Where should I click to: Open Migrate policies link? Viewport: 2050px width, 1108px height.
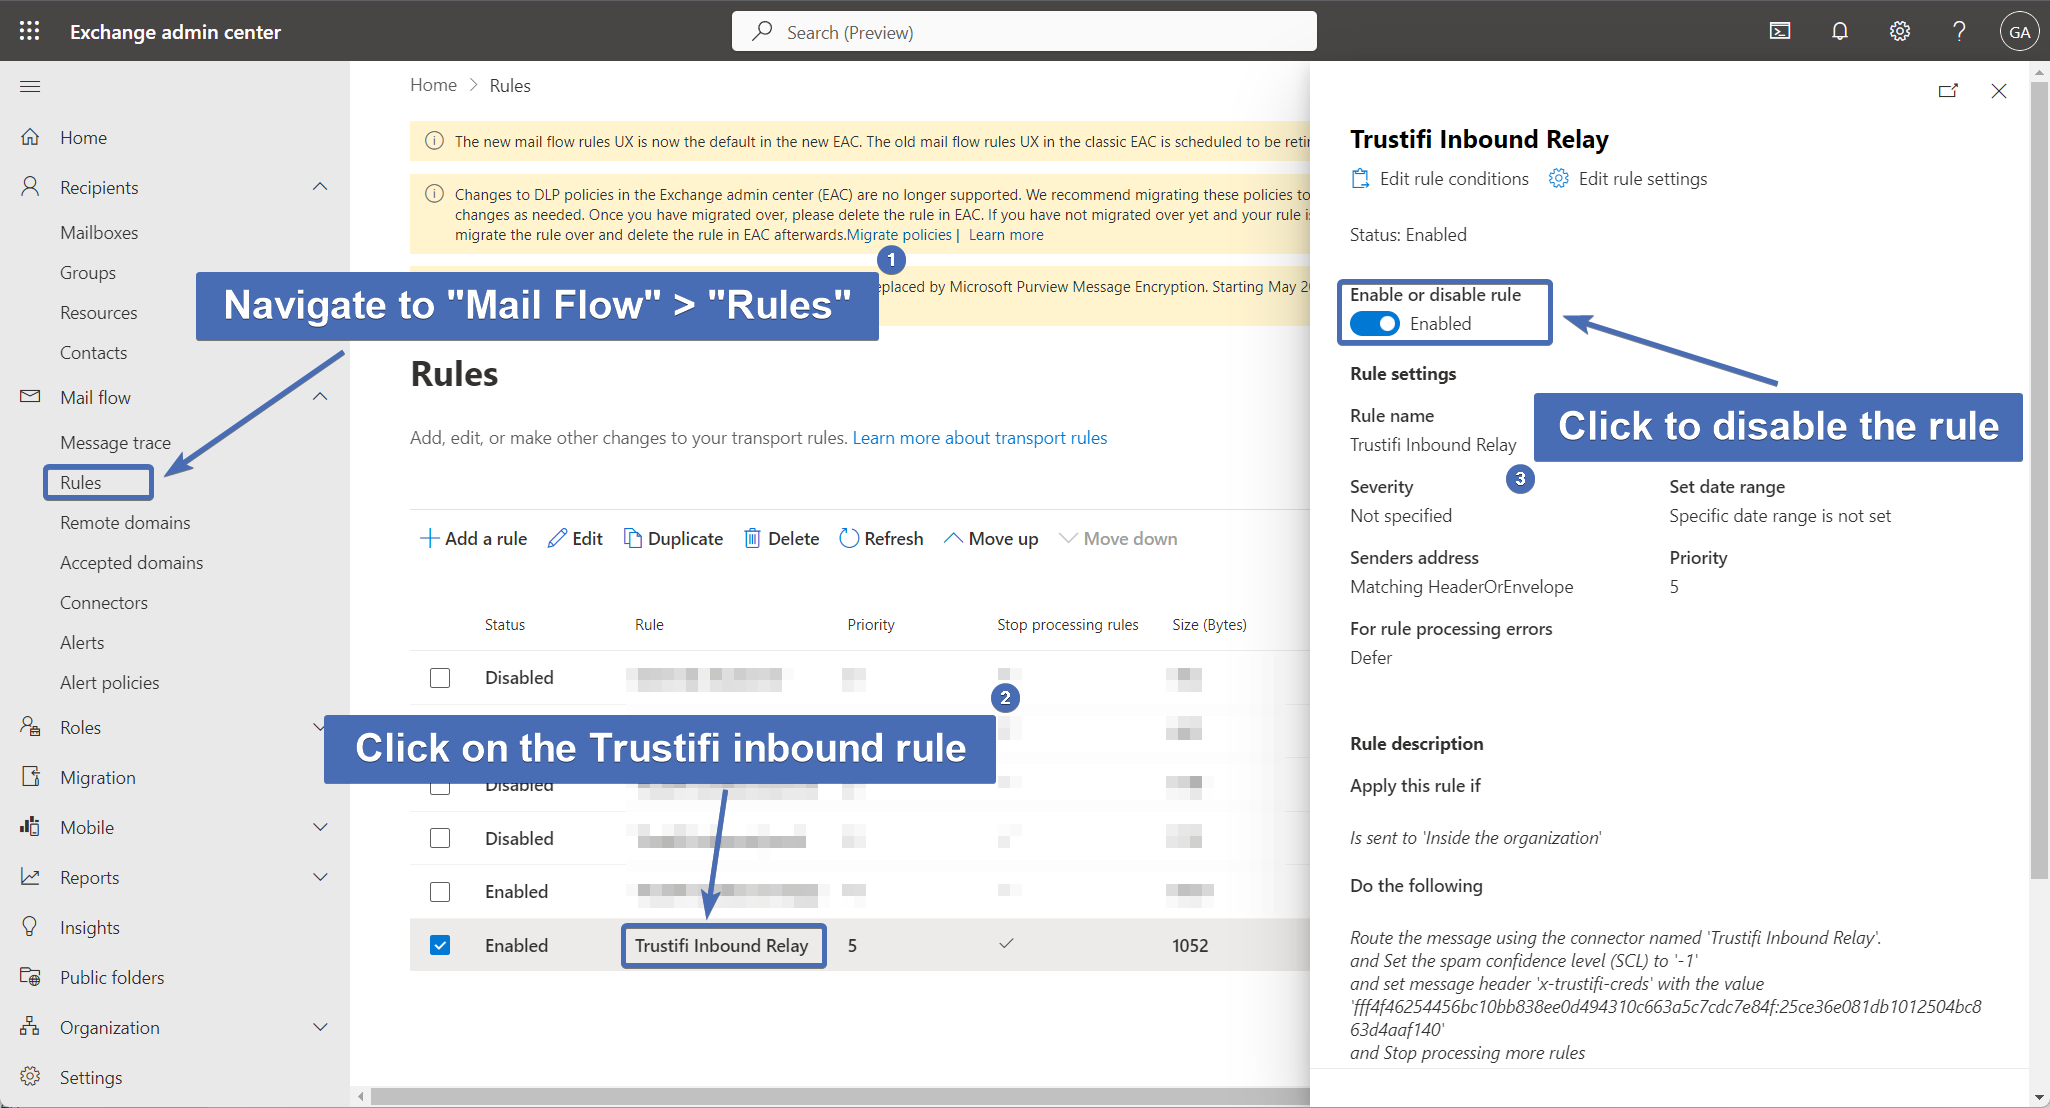pos(899,235)
